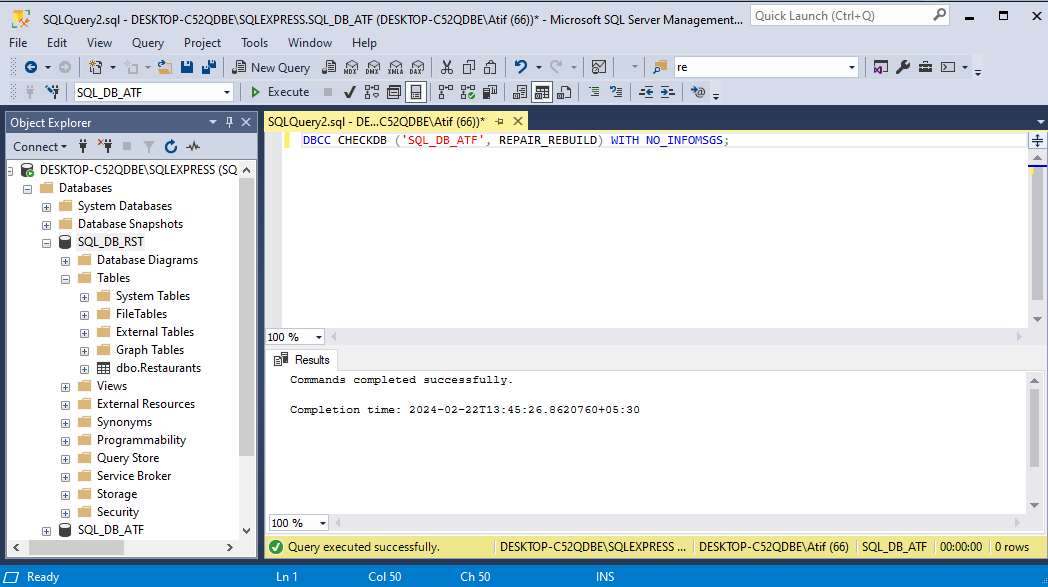Screen dimensions: 1048x587
Task: Click the Parse checkmark icon
Action: pyautogui.click(x=350, y=92)
